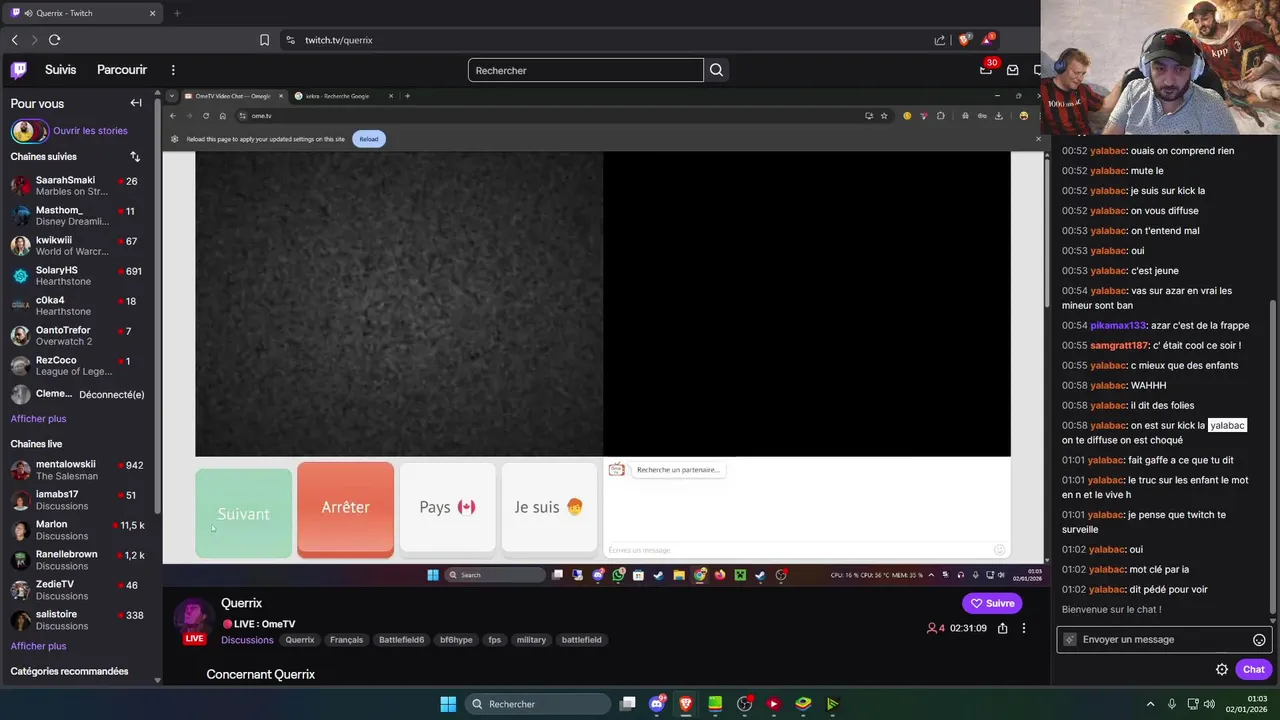The width and height of the screenshot is (1280, 720).
Task: Share the Querrix stream
Action: [1002, 628]
